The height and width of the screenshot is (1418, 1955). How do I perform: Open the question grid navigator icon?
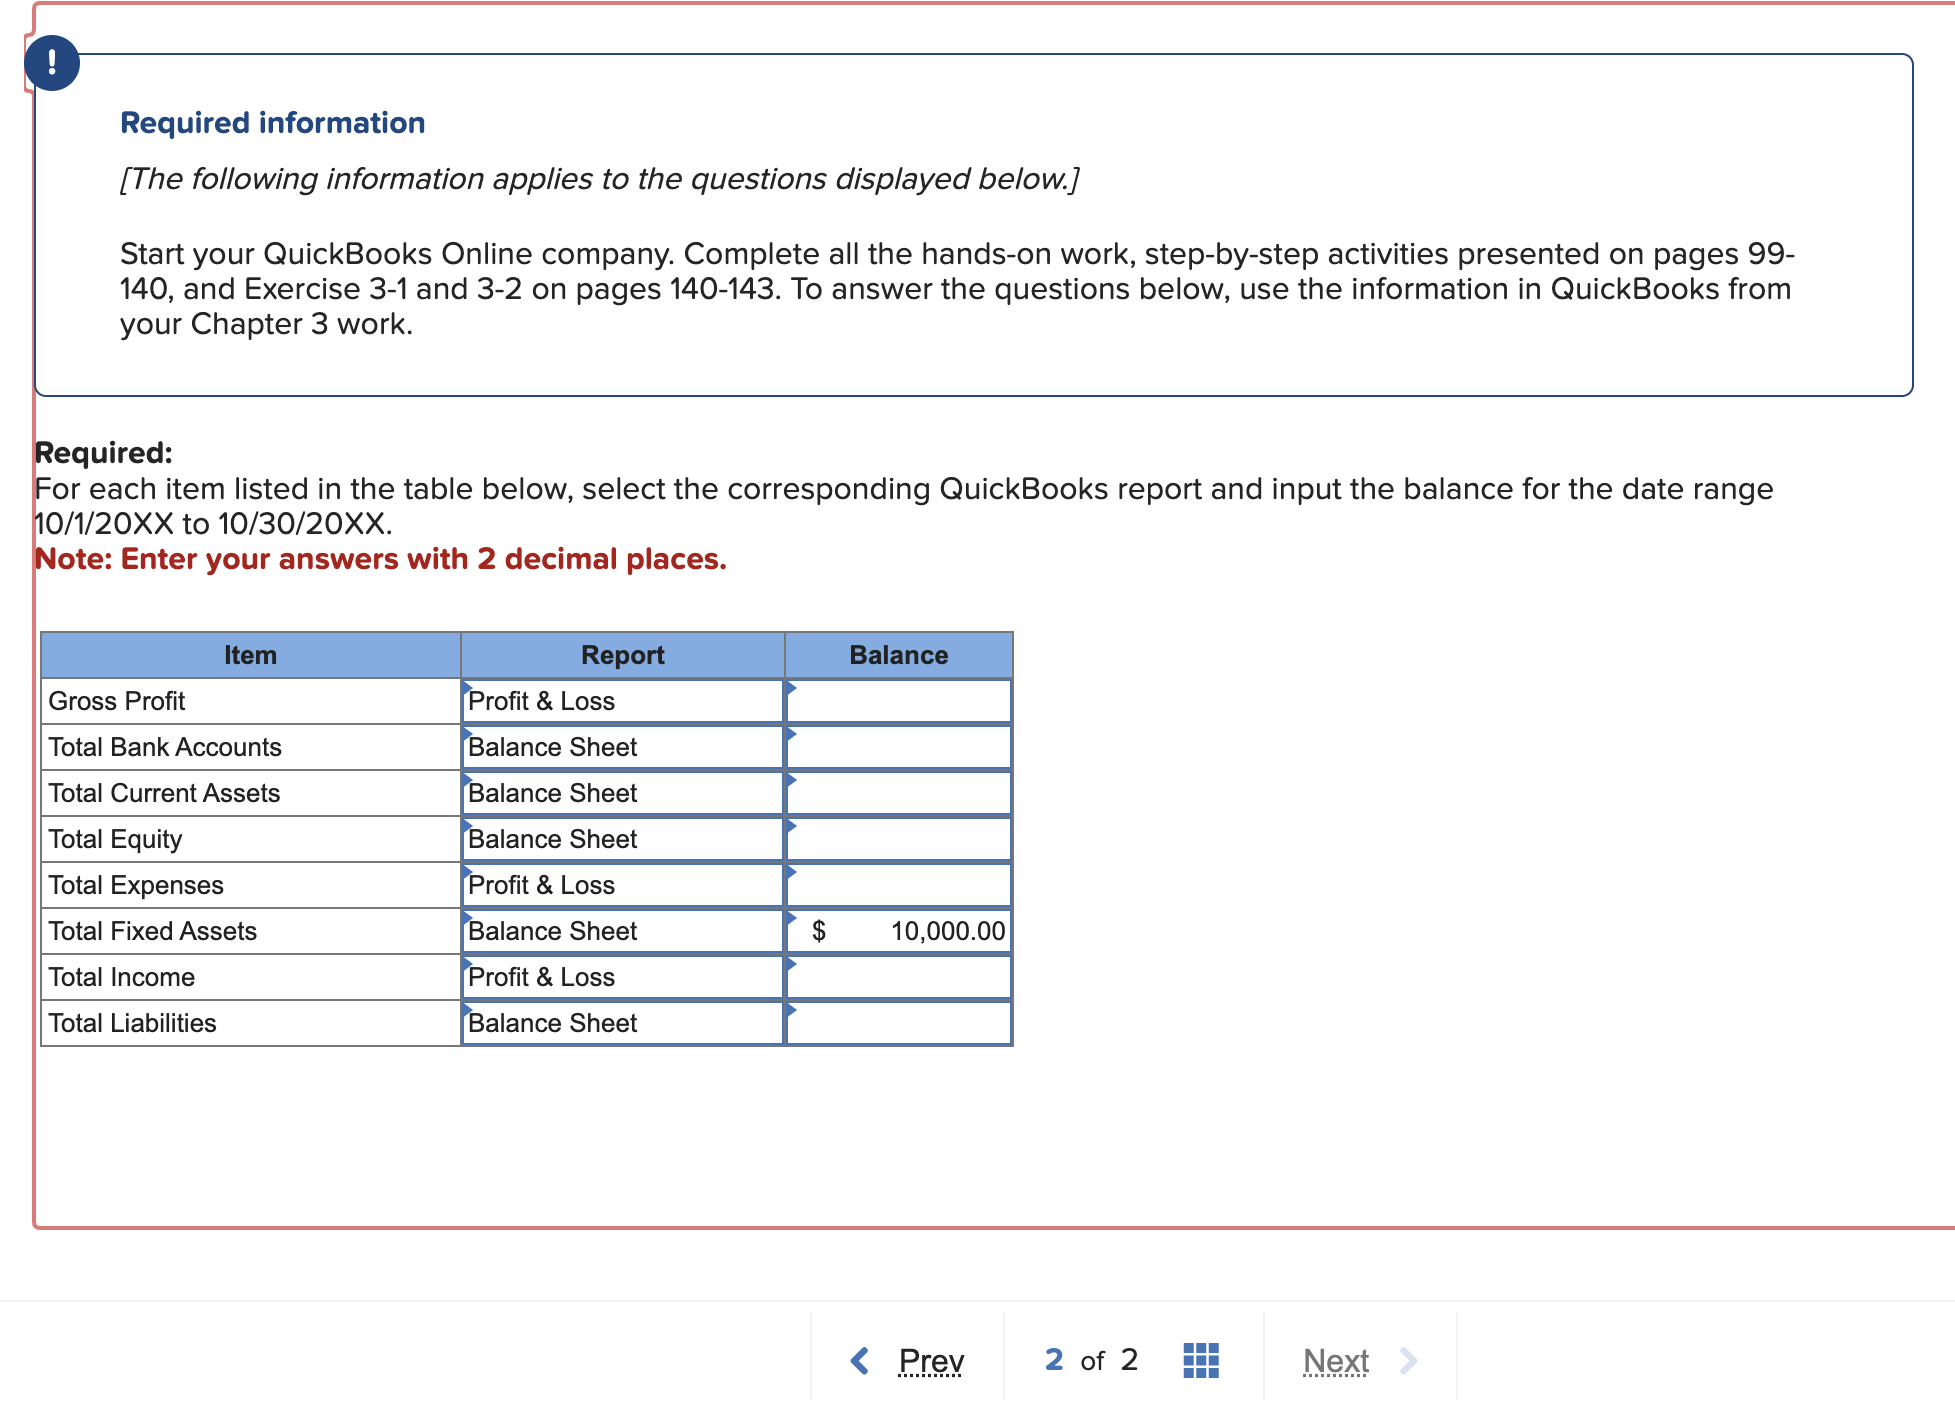click(1200, 1360)
